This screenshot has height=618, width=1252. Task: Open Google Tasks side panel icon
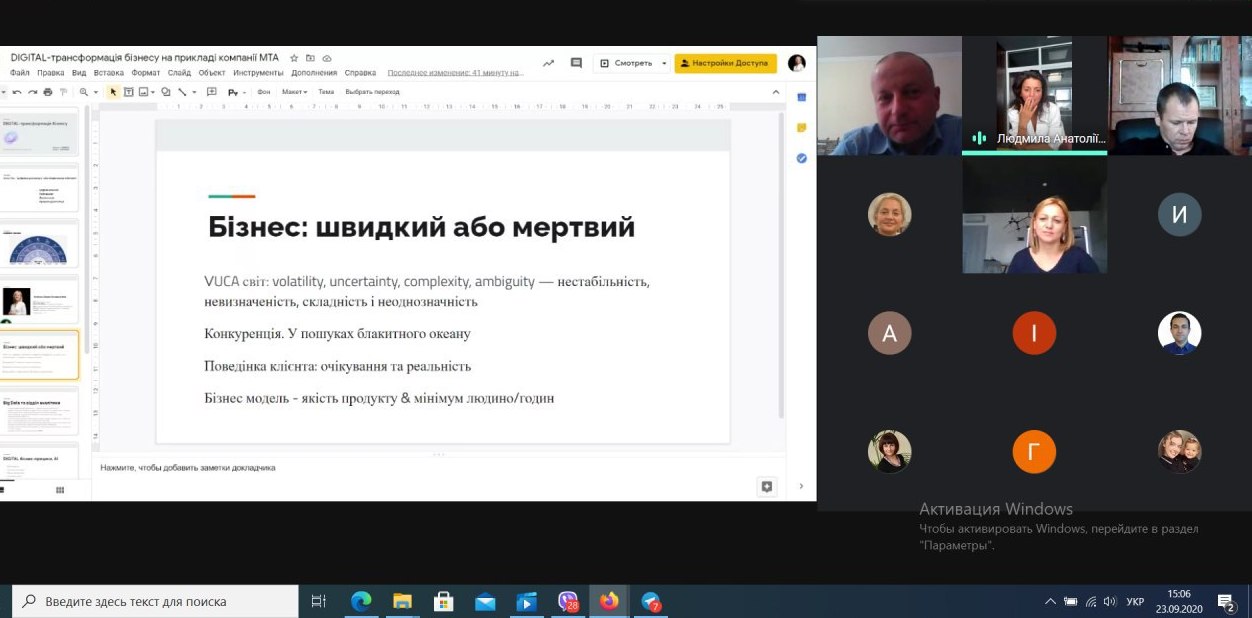(x=801, y=158)
